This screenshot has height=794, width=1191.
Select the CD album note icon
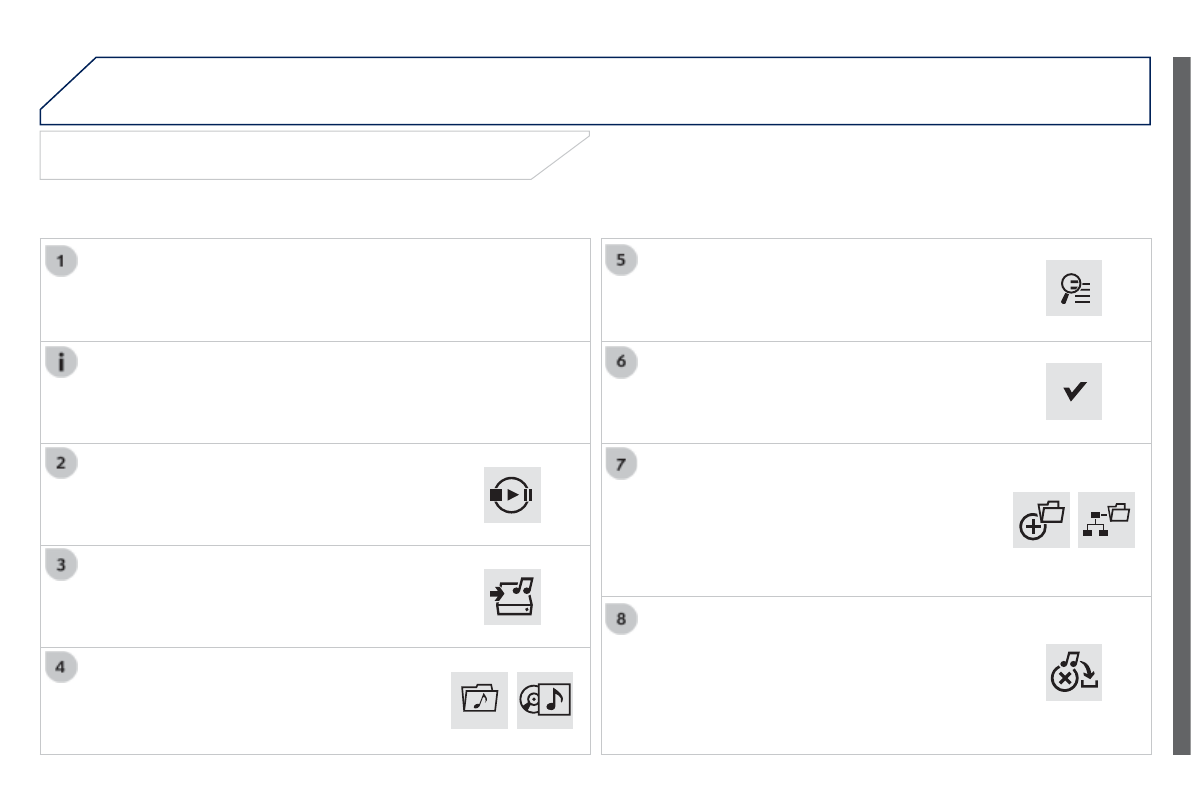pos(545,700)
